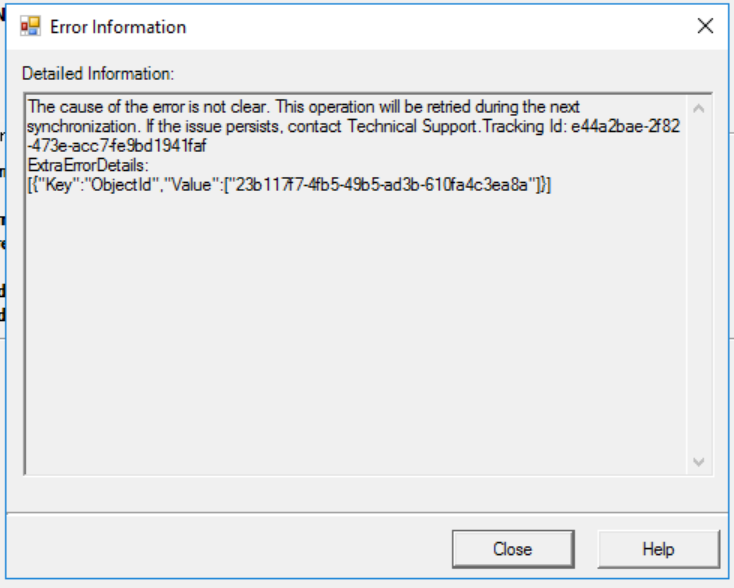Image resolution: width=734 pixels, height=588 pixels.
Task: Click the scrollbar down arrow
Action: [699, 461]
